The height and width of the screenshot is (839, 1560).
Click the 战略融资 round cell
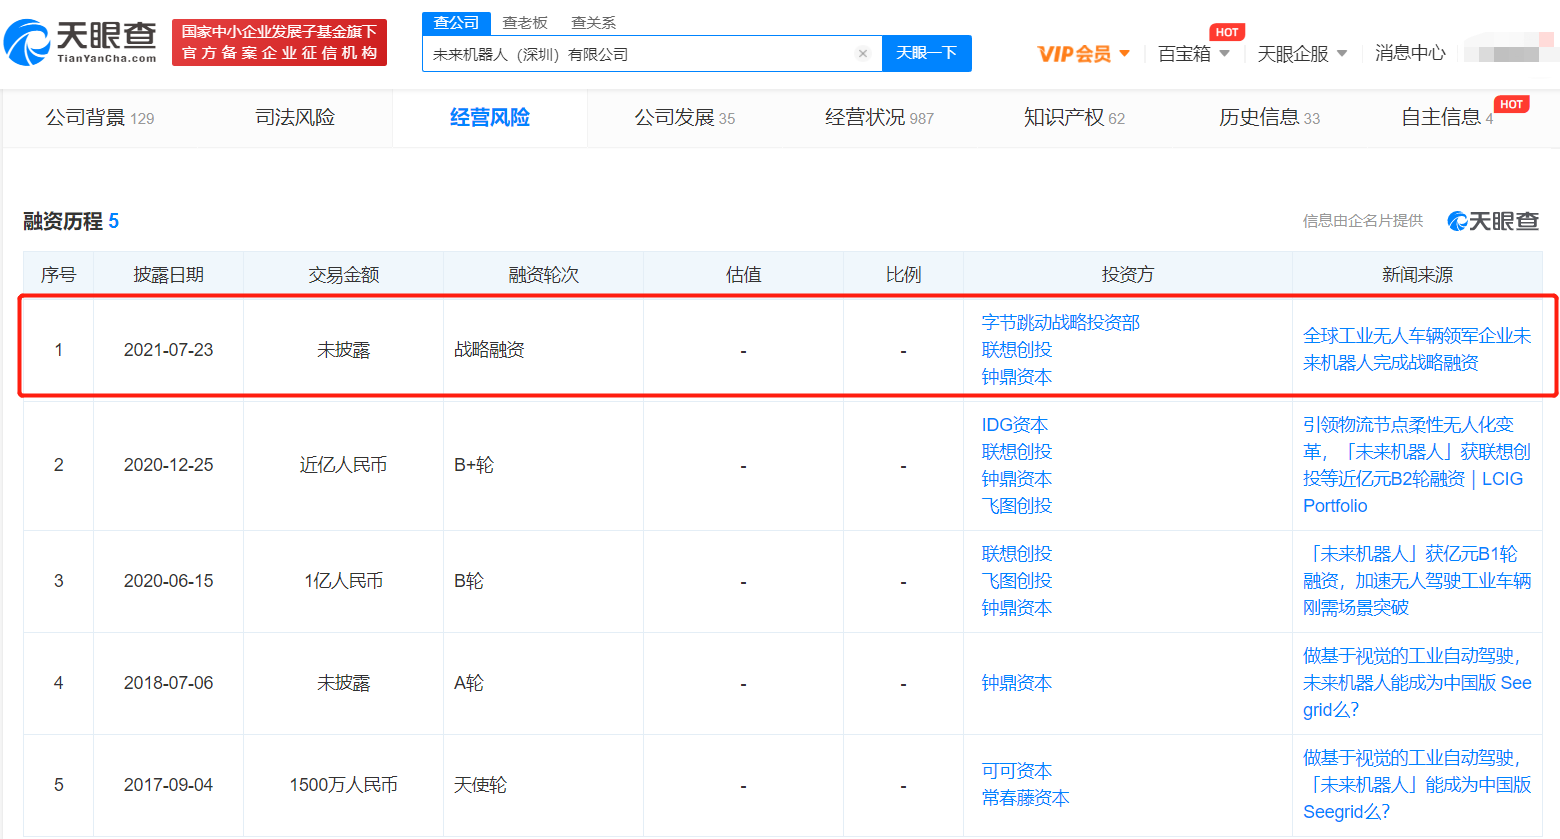point(489,350)
